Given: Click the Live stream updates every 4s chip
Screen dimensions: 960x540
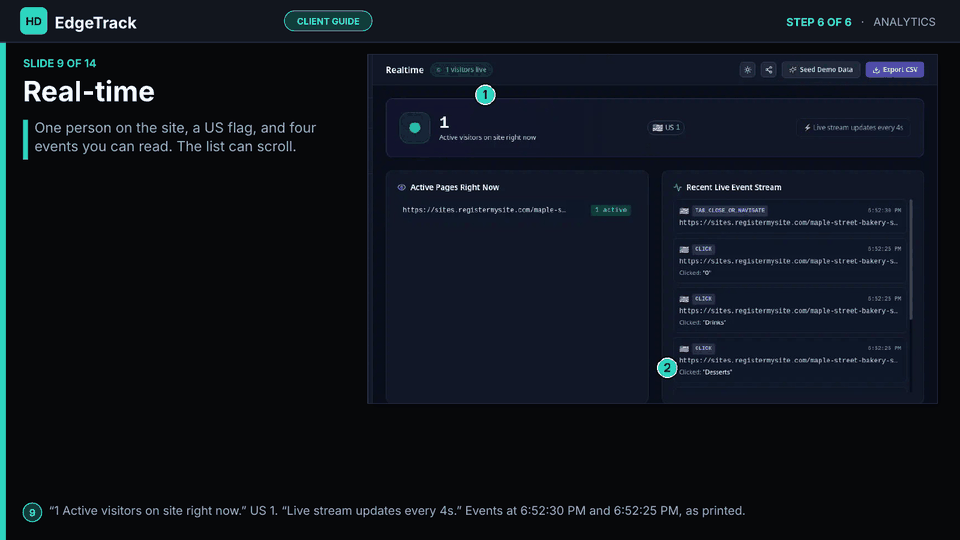Looking at the screenshot, I should click(x=853, y=127).
